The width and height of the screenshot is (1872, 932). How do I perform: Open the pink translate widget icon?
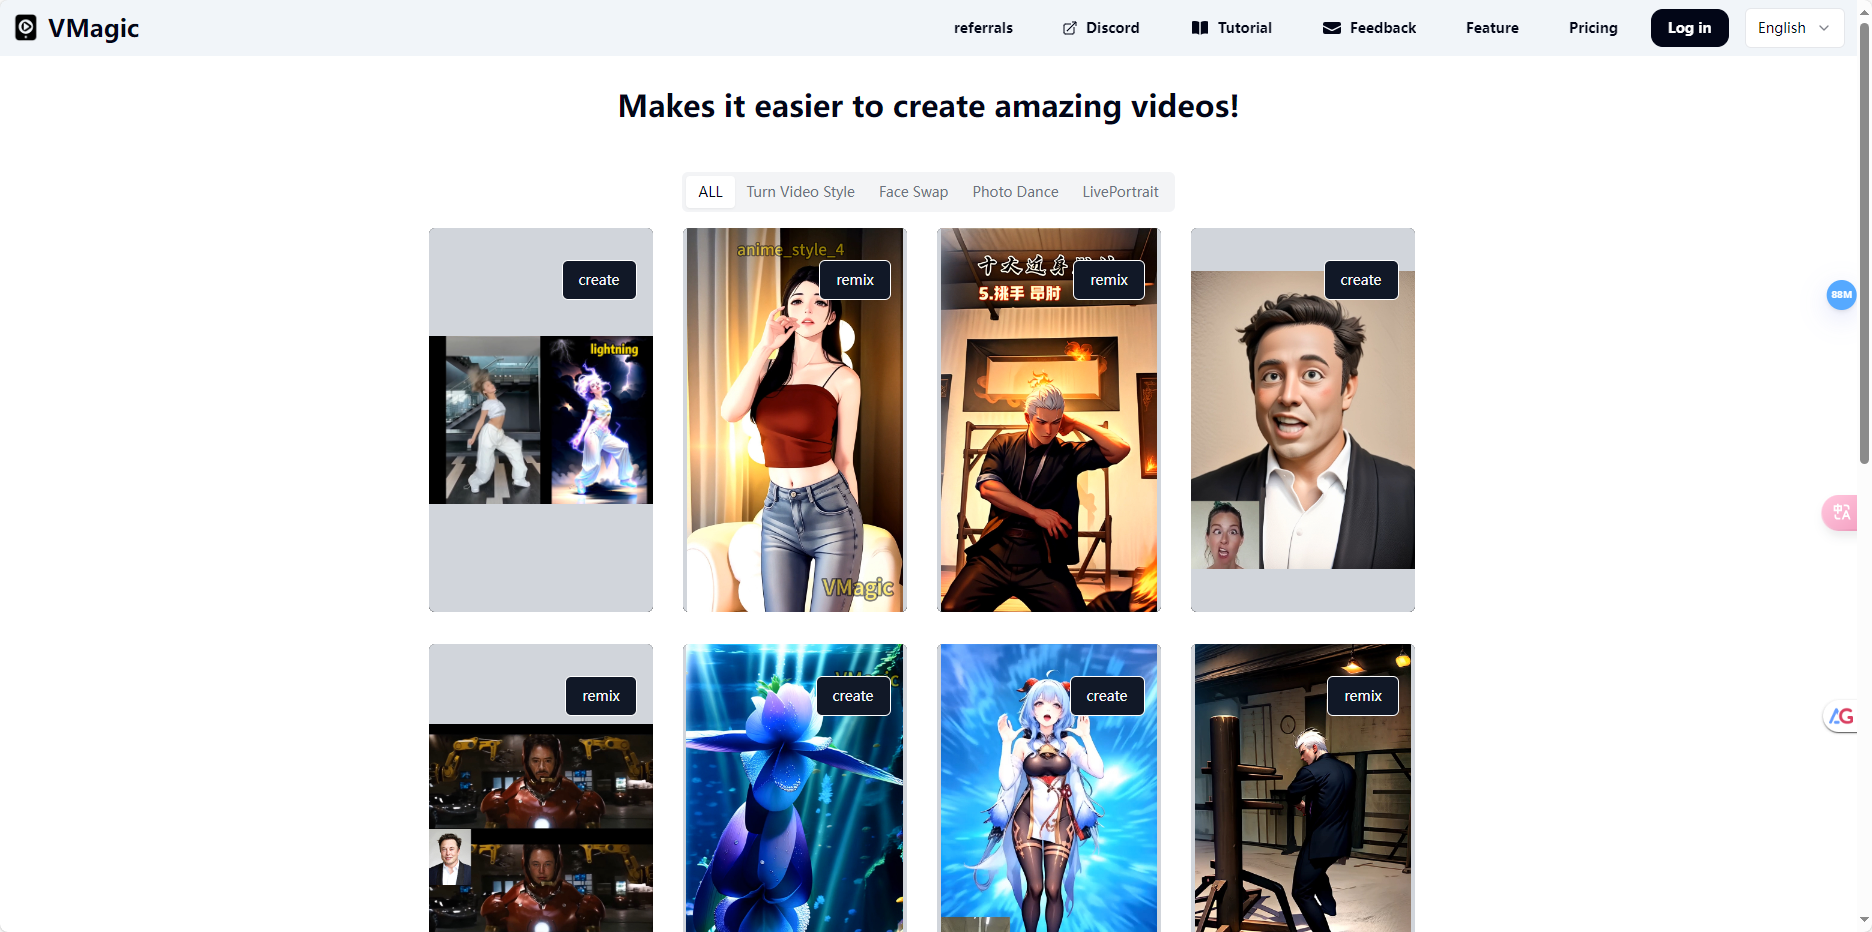point(1841,512)
